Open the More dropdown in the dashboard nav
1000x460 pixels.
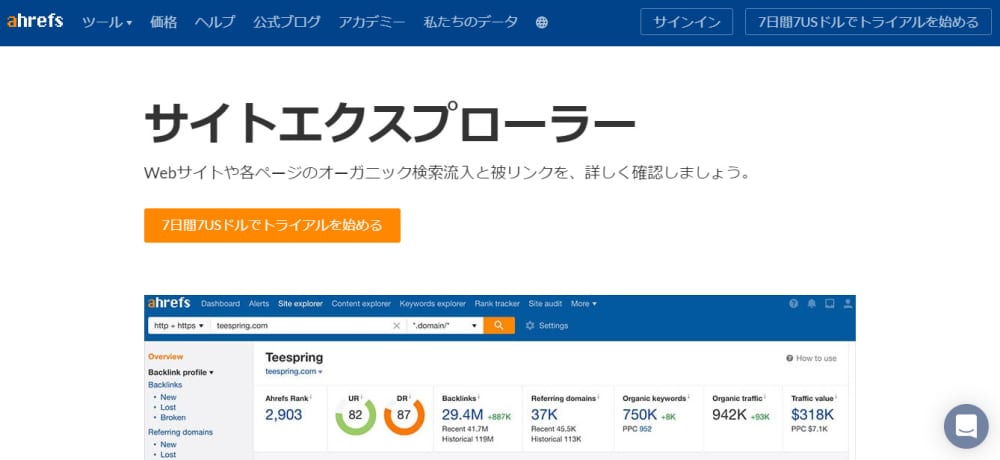click(x=584, y=304)
